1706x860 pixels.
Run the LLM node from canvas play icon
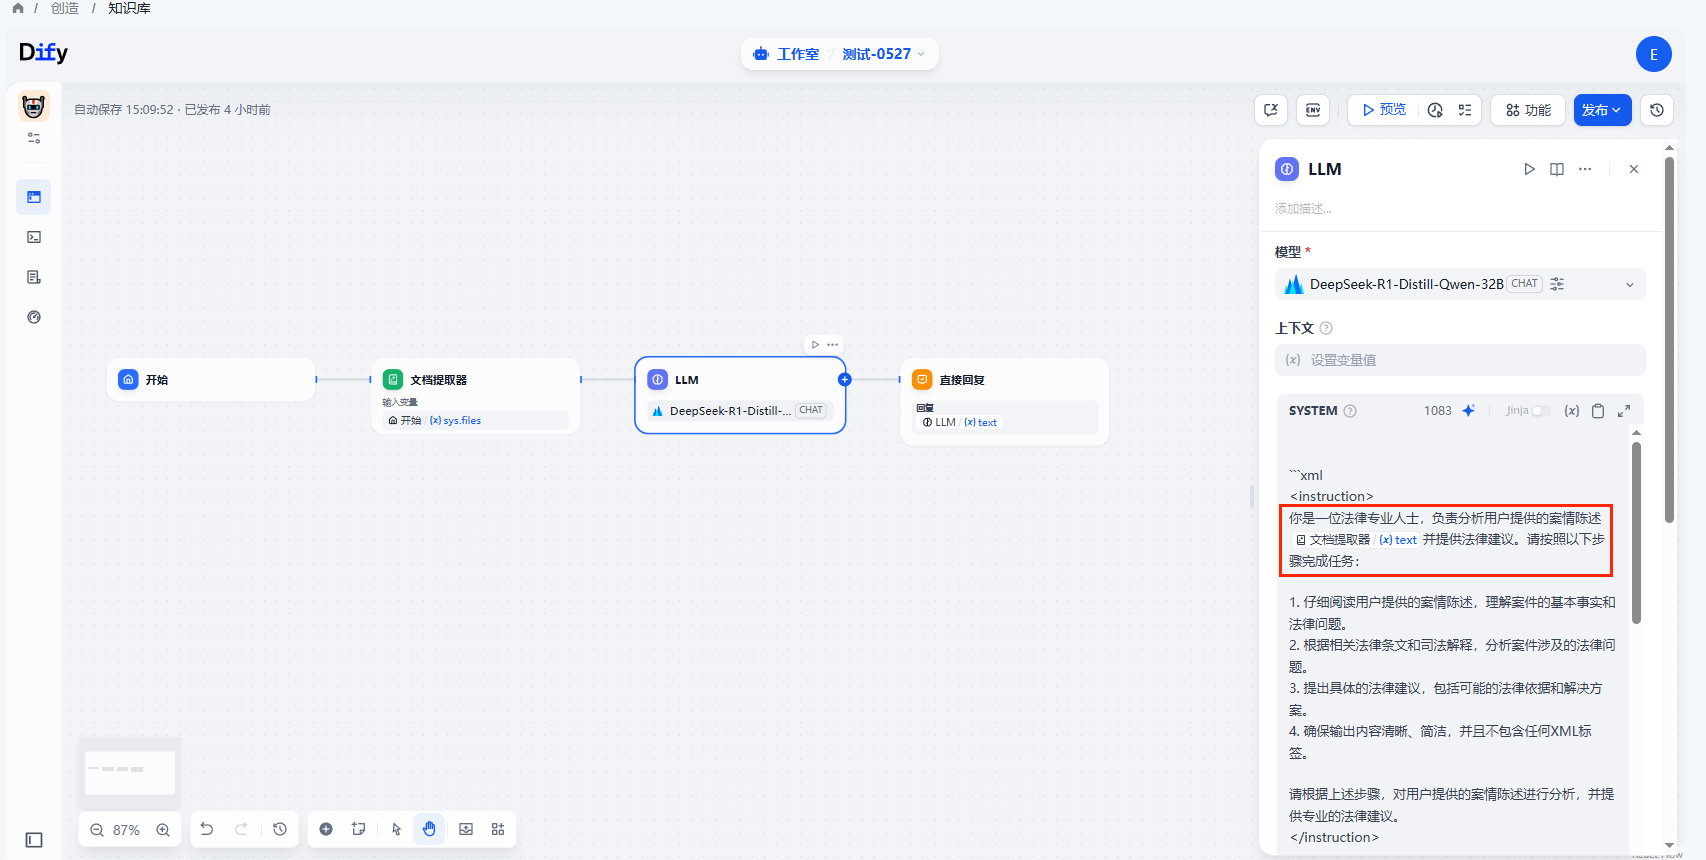click(x=815, y=344)
